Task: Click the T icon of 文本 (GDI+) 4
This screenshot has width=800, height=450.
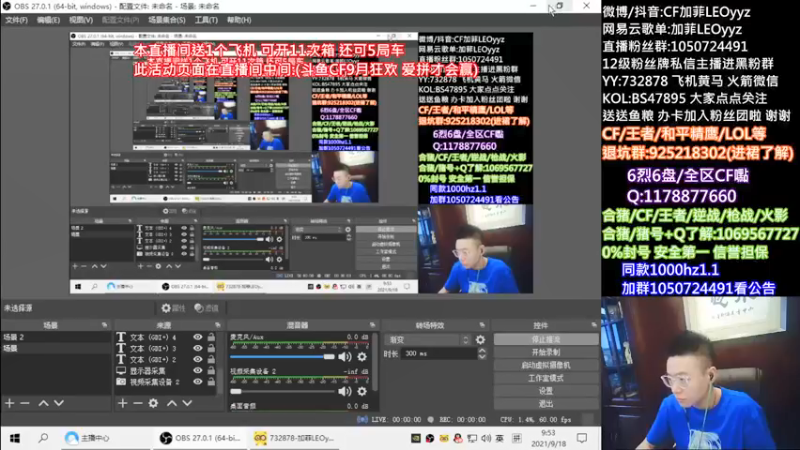Action: point(121,337)
